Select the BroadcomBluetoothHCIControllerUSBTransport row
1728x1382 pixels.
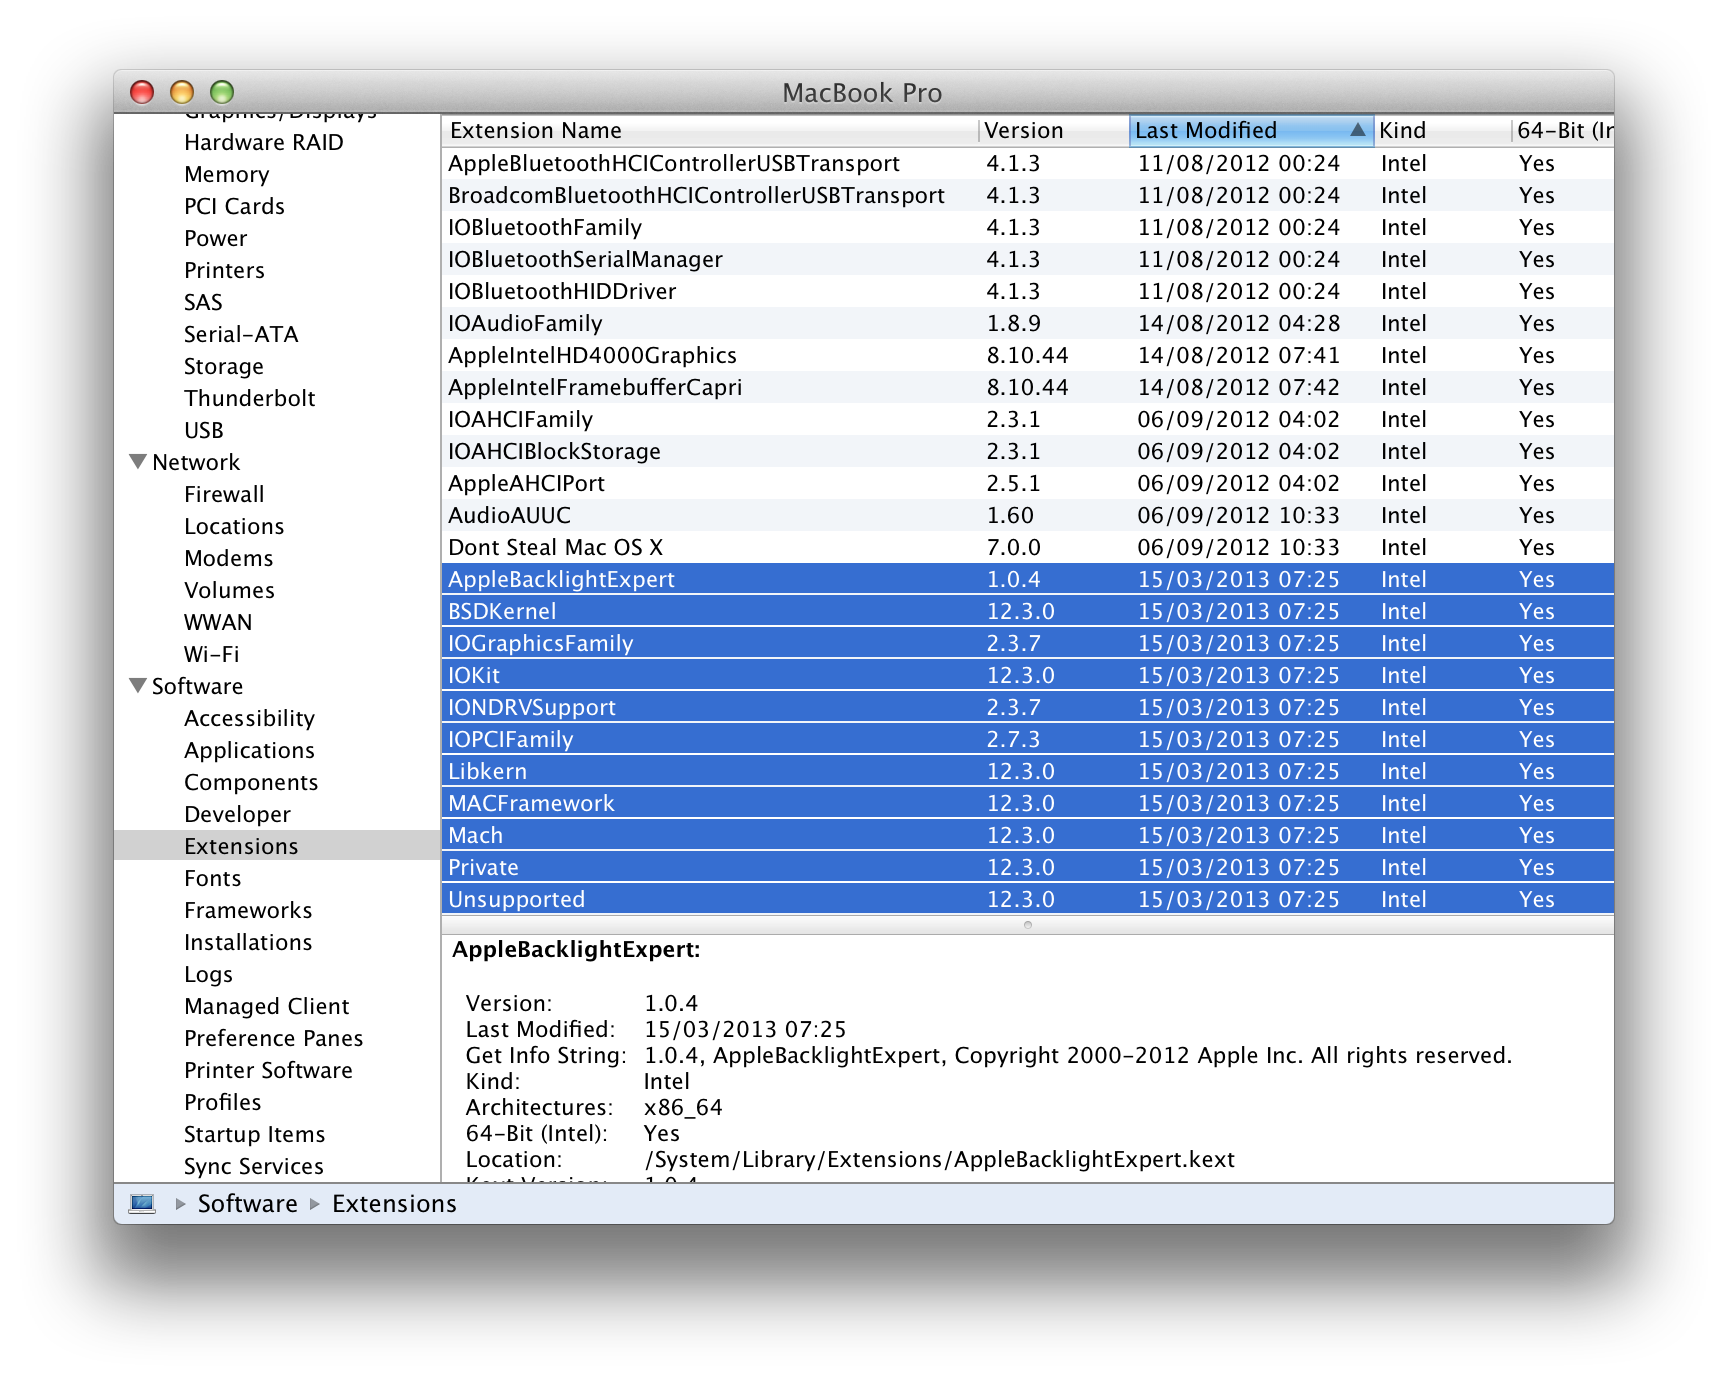(x=1027, y=195)
